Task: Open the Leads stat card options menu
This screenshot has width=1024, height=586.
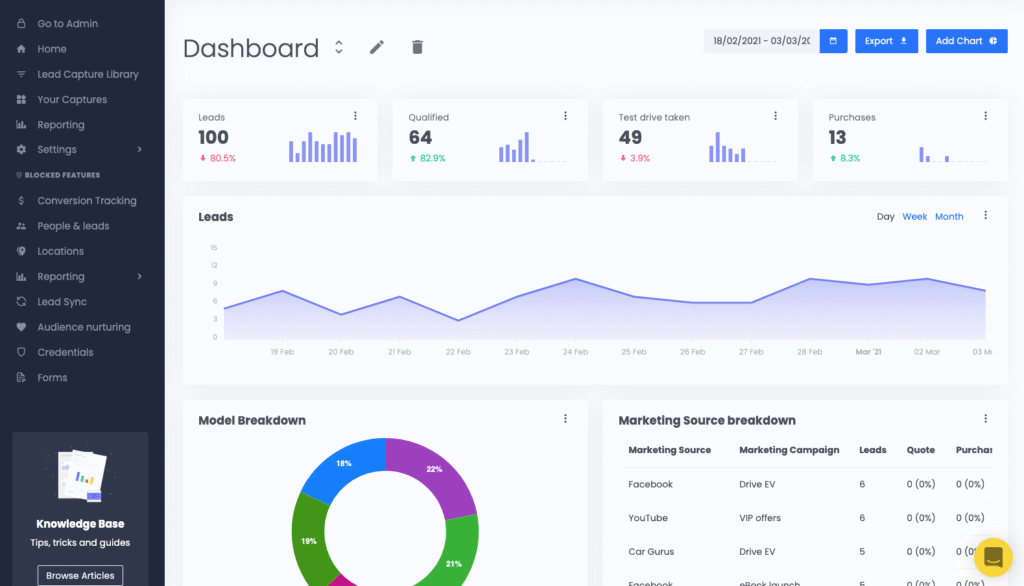Action: tap(355, 116)
